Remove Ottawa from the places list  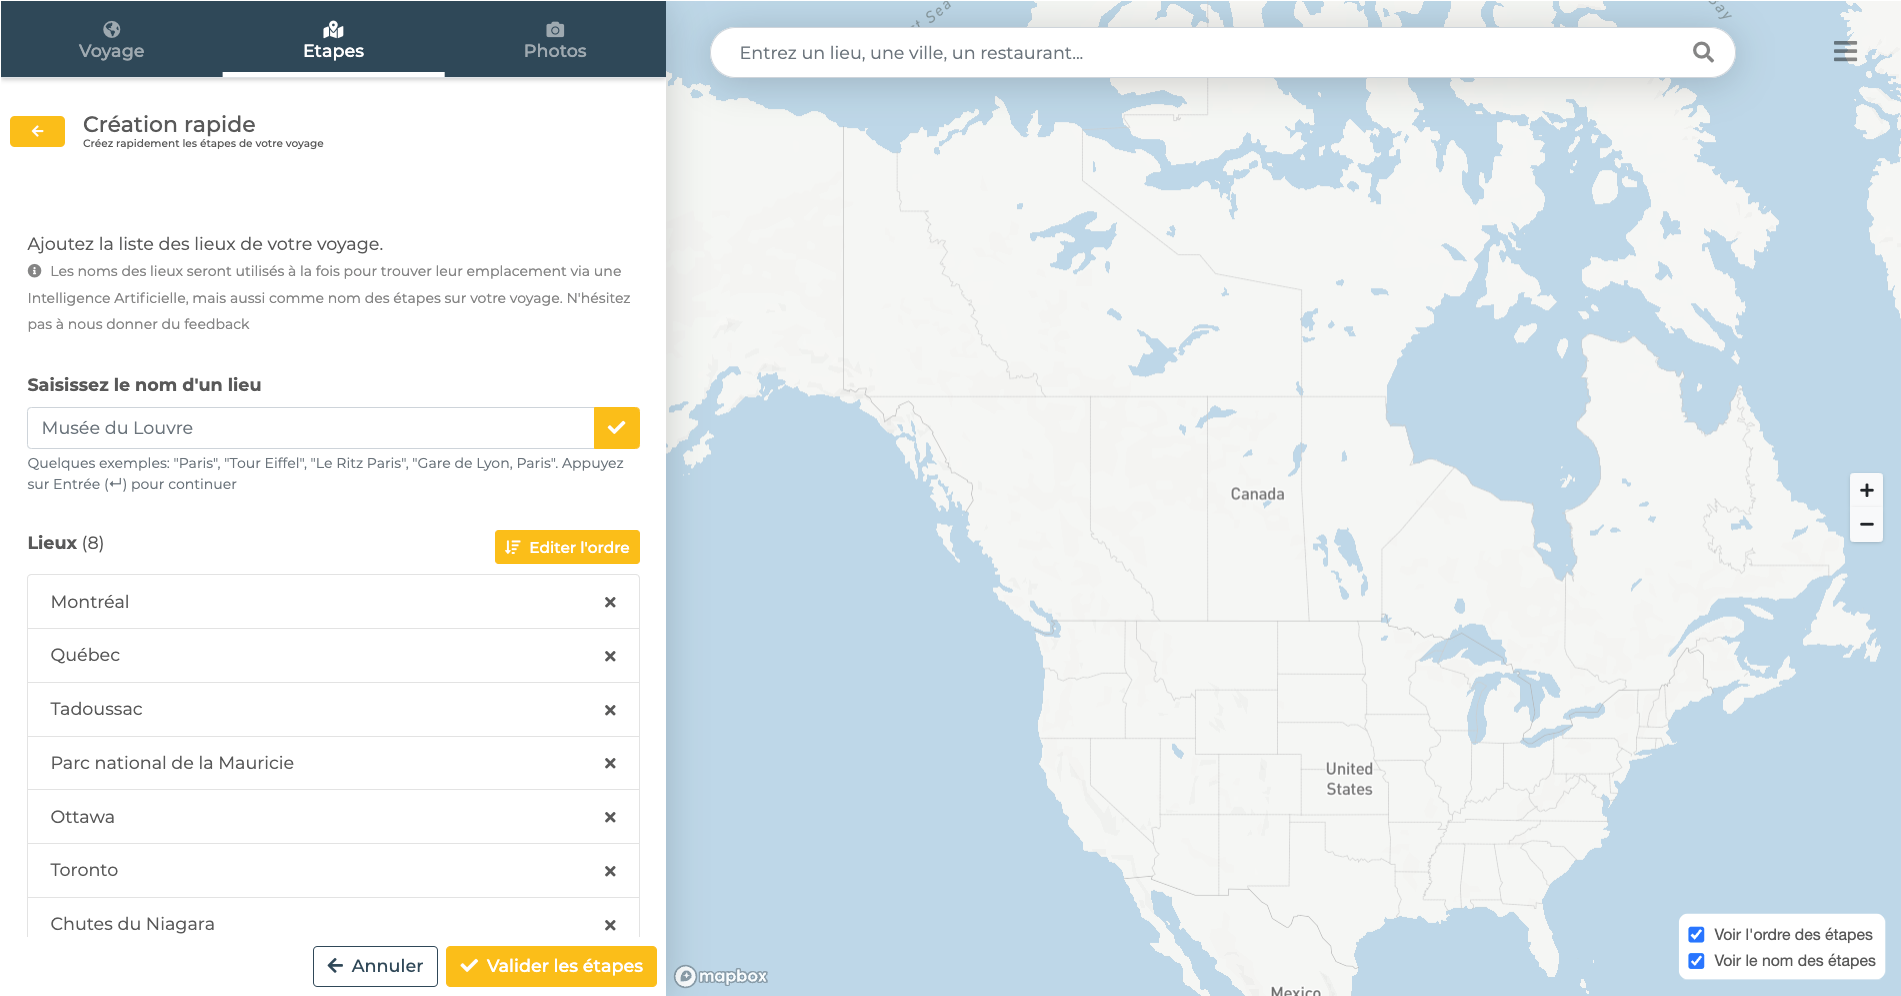click(610, 817)
